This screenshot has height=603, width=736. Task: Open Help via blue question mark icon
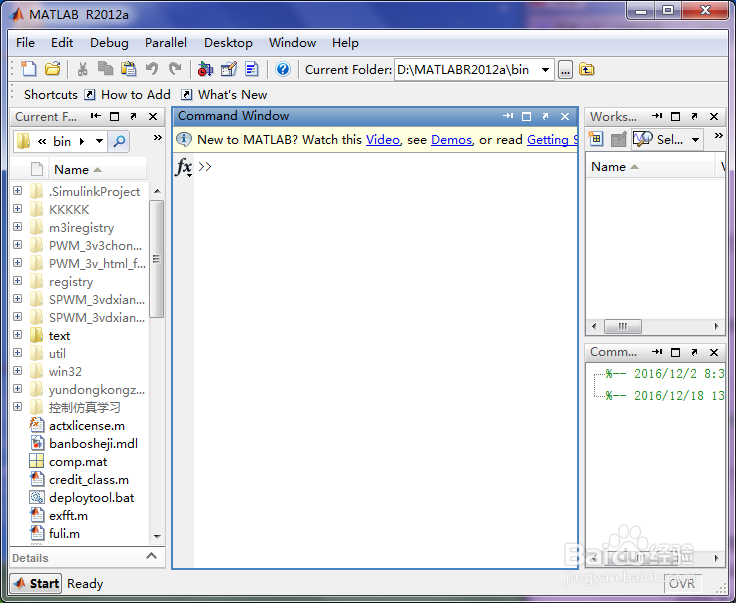[283, 69]
